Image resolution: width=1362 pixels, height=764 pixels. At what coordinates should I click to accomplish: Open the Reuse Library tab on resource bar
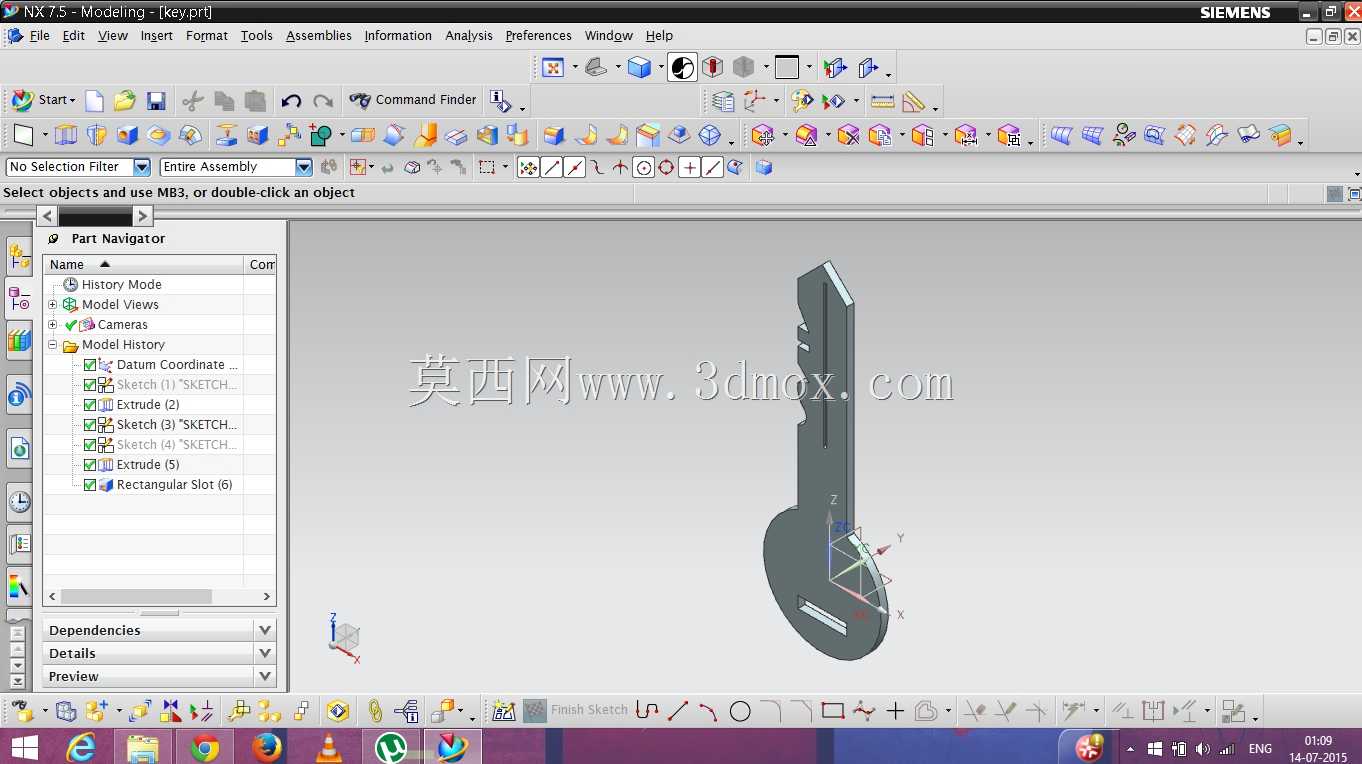click(19, 341)
